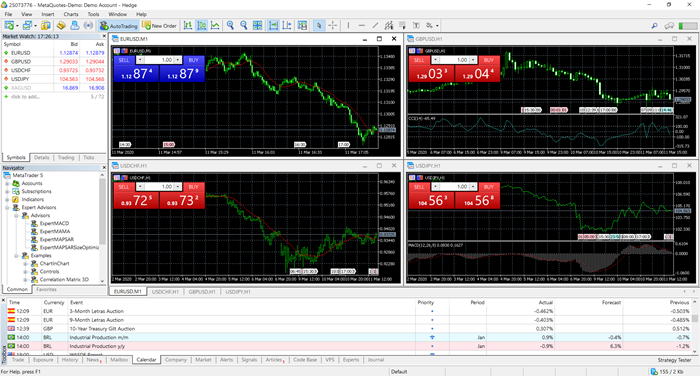The height and width of the screenshot is (376, 700).
Task: Select the vertical line drawing tool
Action: [x=348, y=25]
